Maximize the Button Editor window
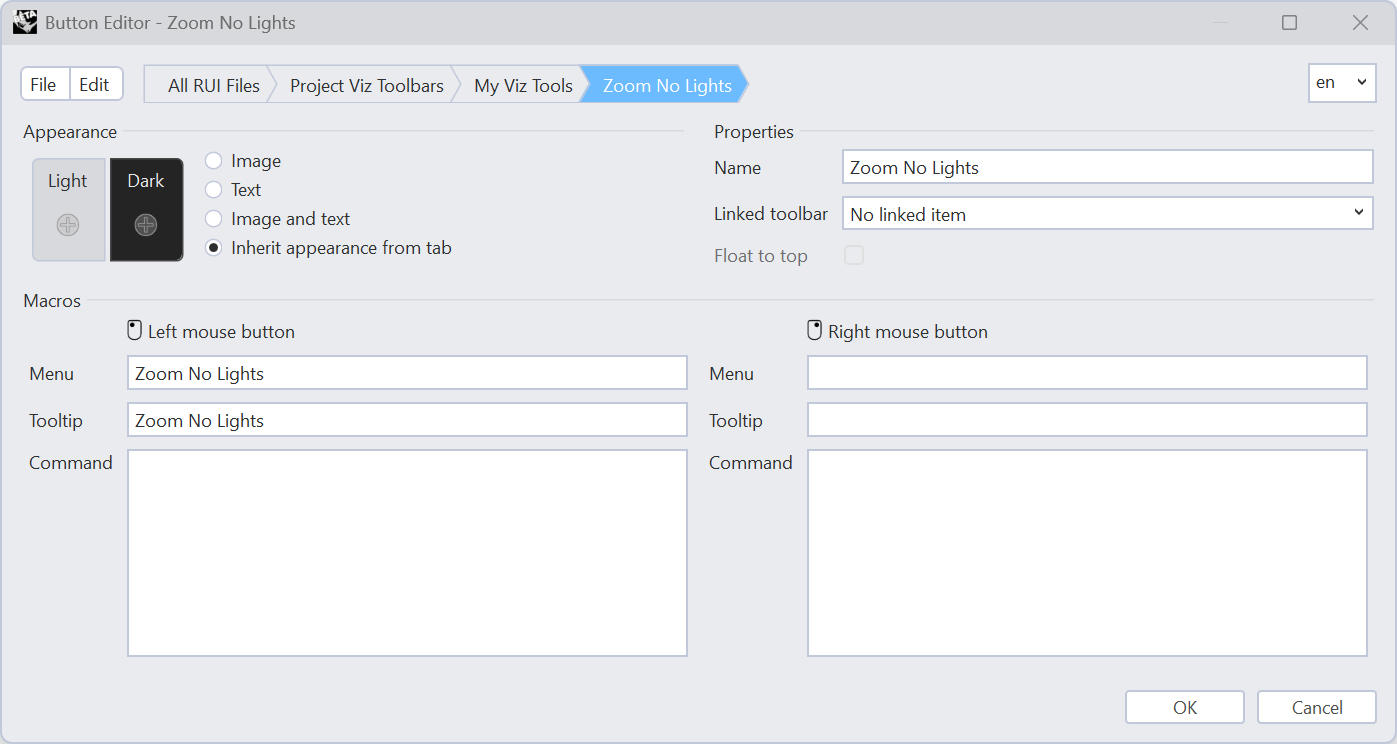Image resolution: width=1397 pixels, height=744 pixels. pos(1290,22)
